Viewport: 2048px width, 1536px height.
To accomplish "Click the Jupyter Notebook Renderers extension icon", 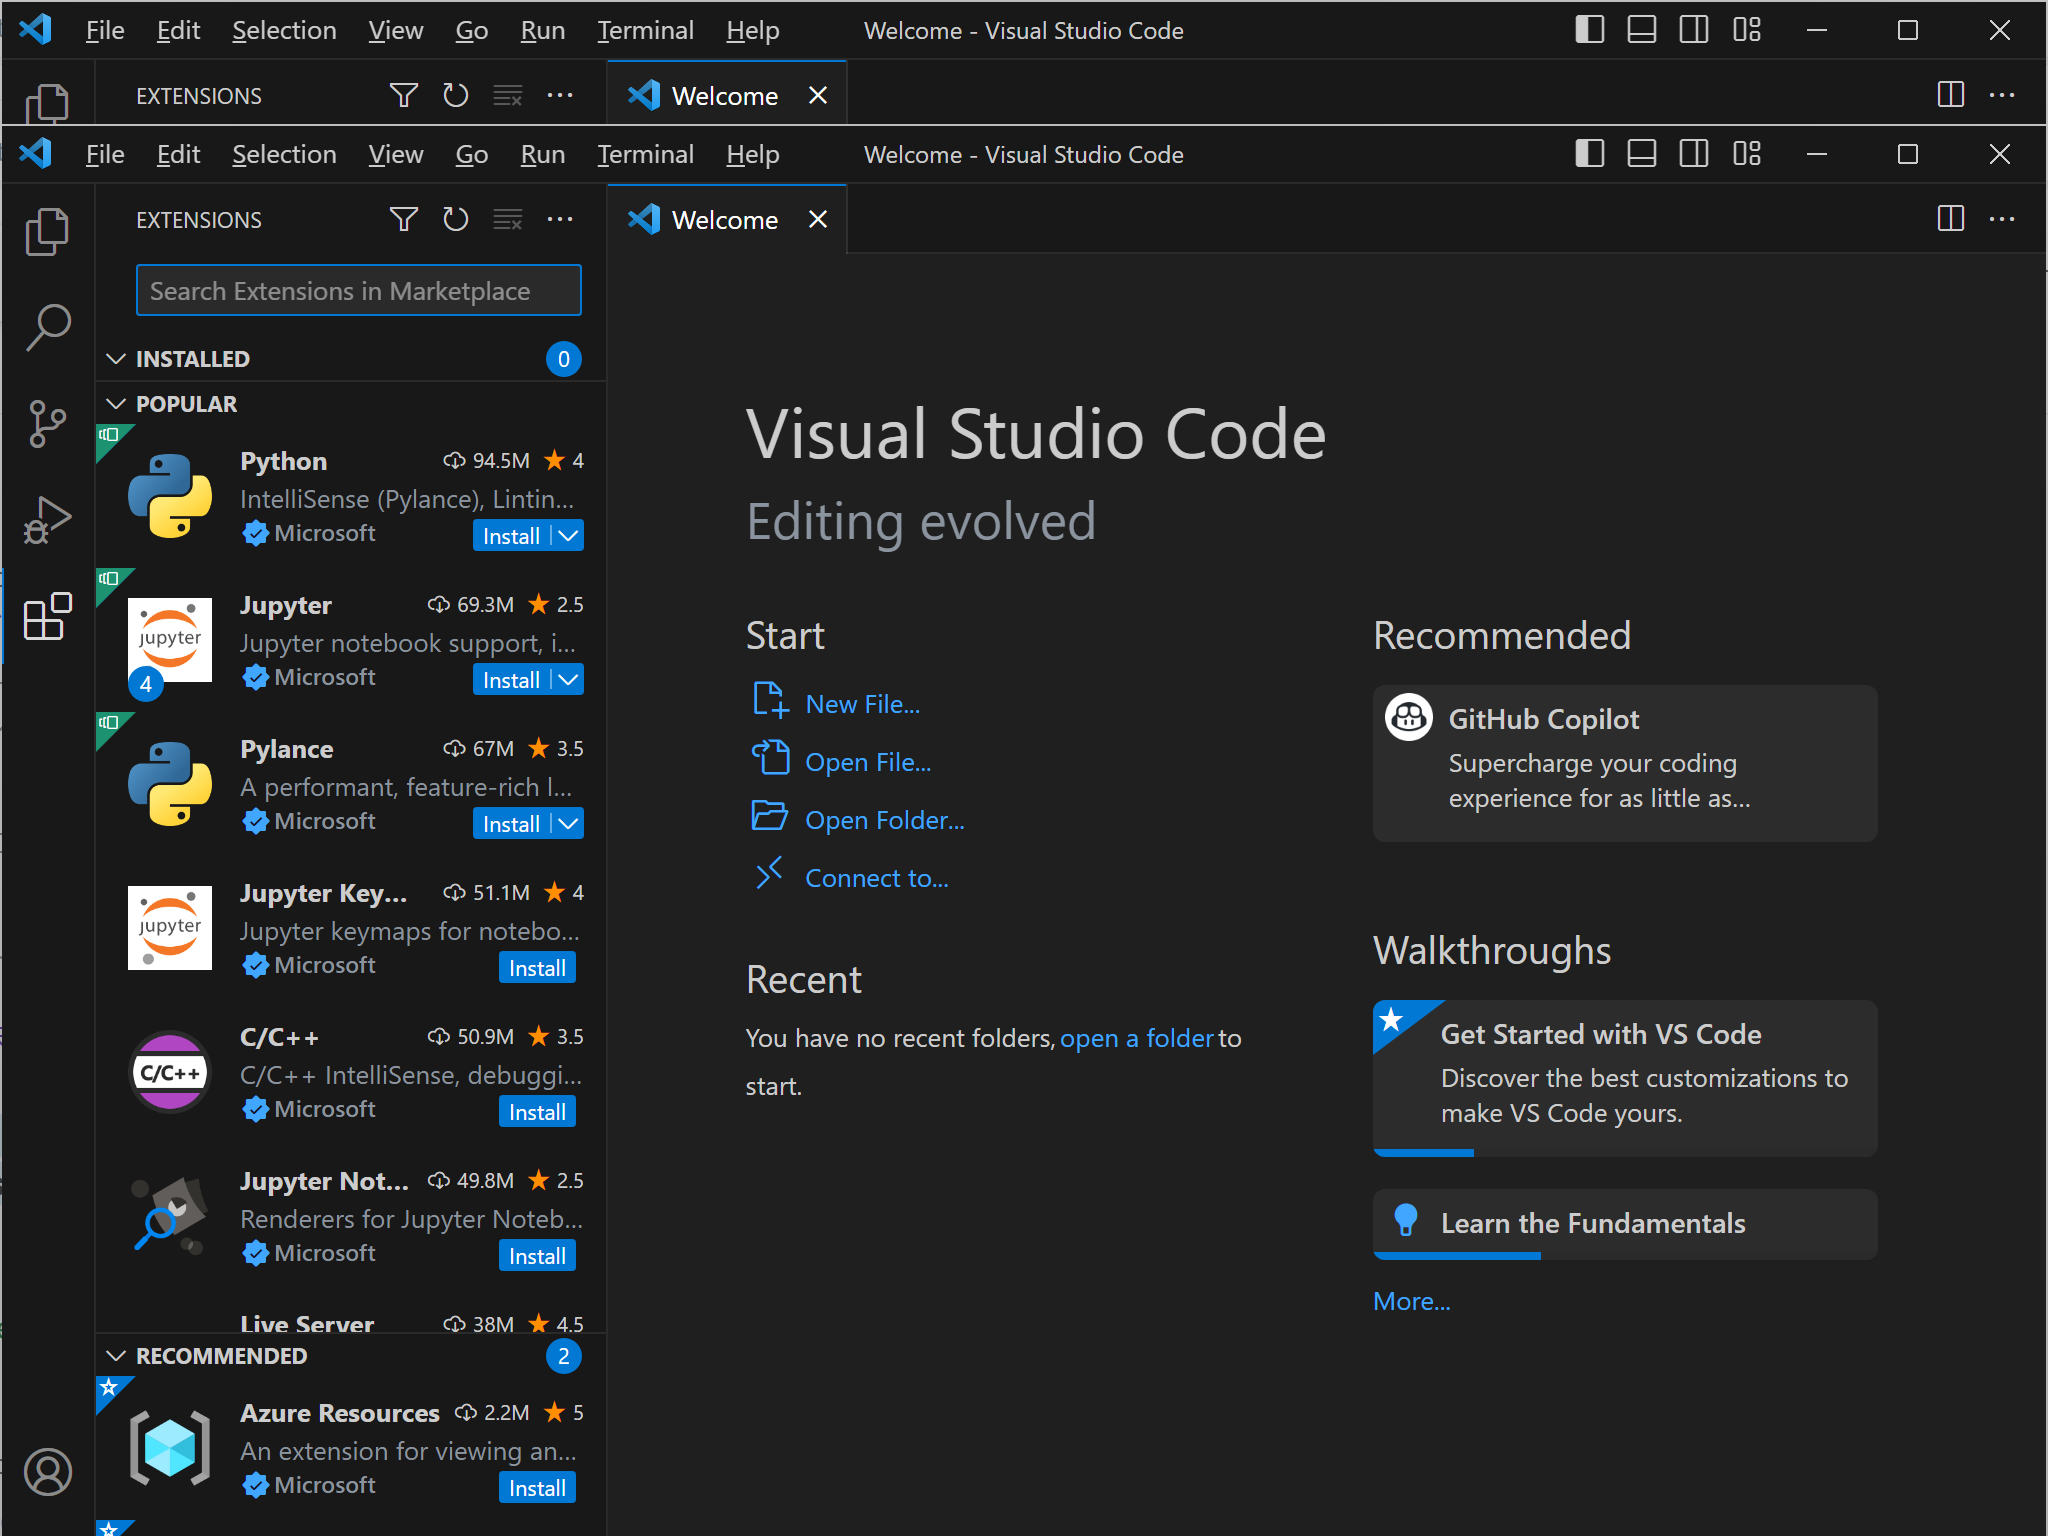I will click(170, 1216).
